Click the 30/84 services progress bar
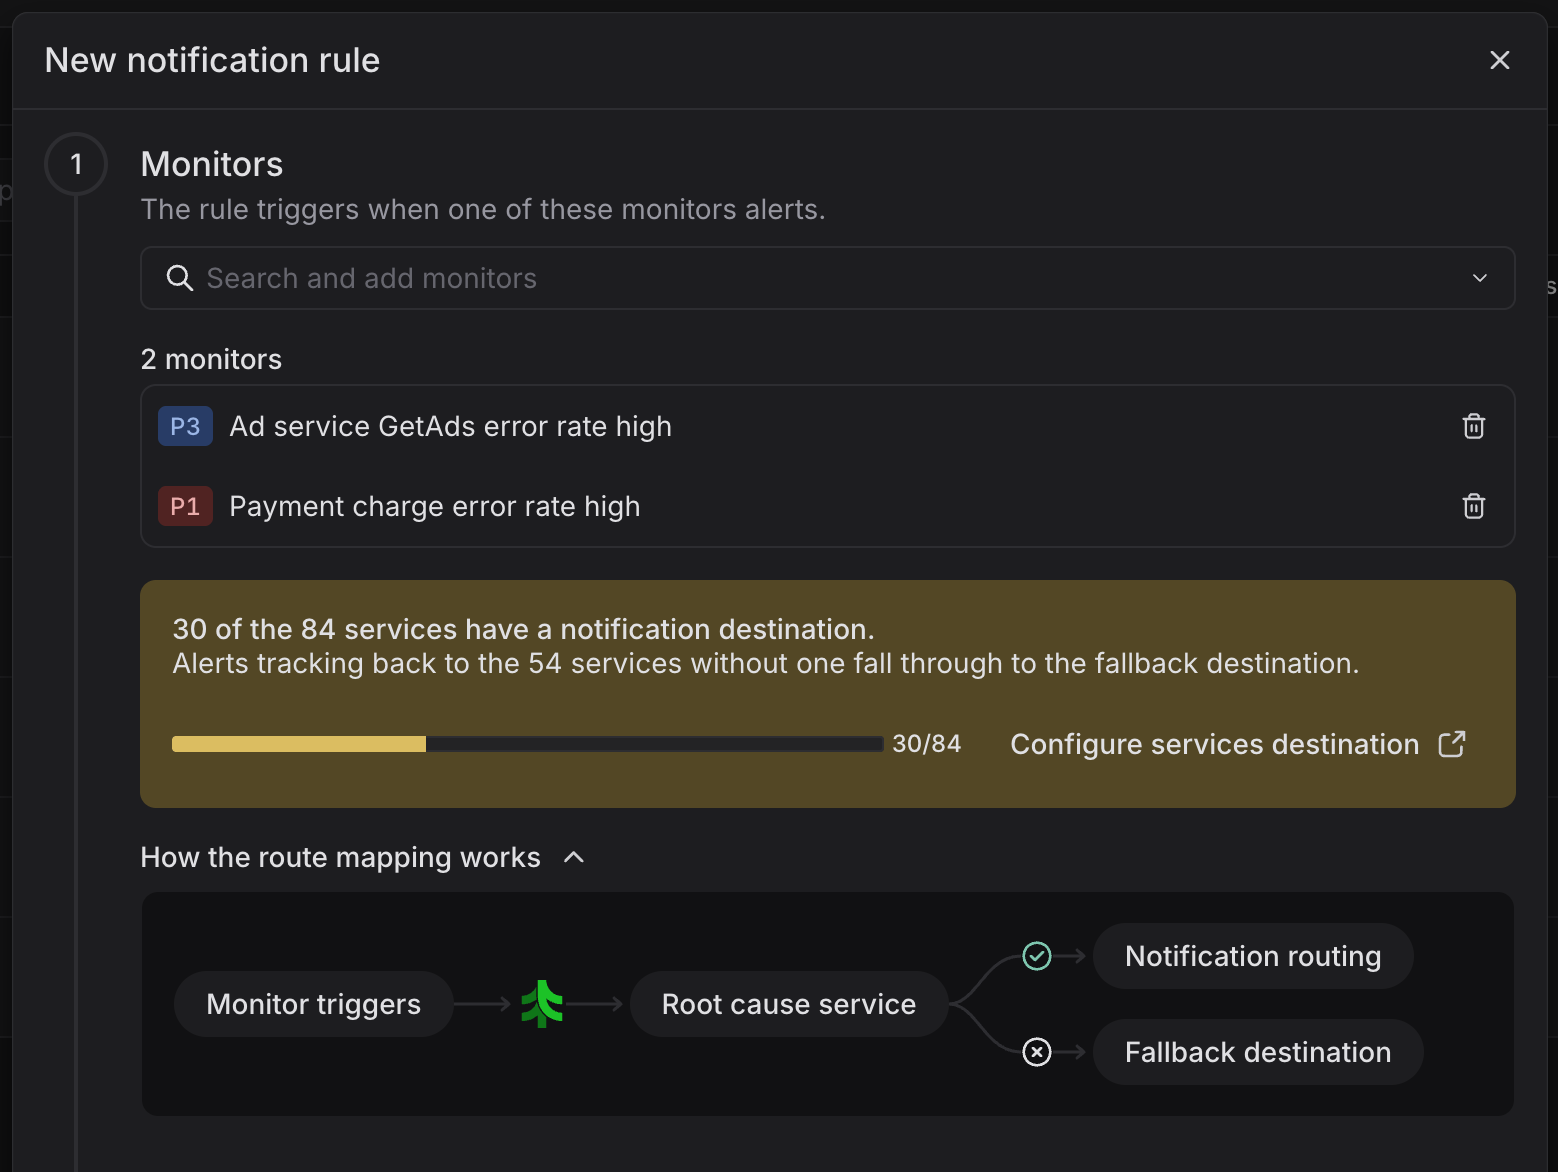Viewport: 1558px width, 1172px height. pyautogui.click(x=528, y=744)
